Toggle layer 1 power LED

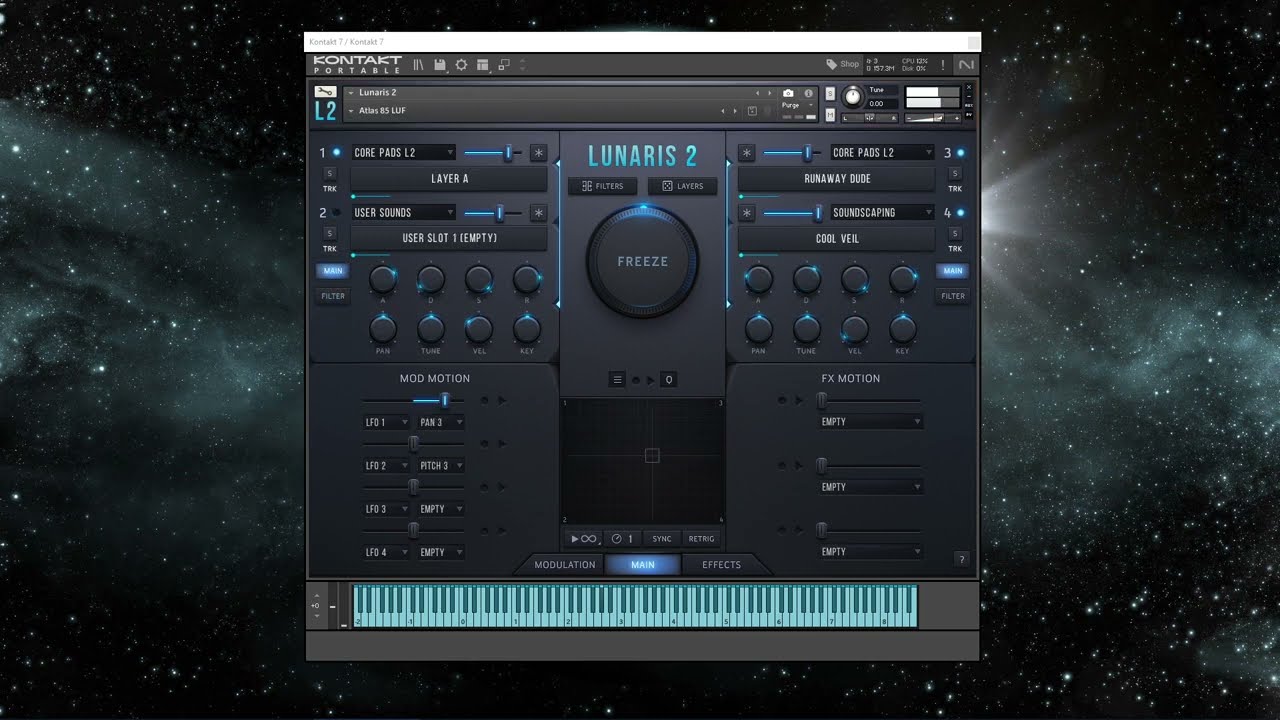click(336, 153)
